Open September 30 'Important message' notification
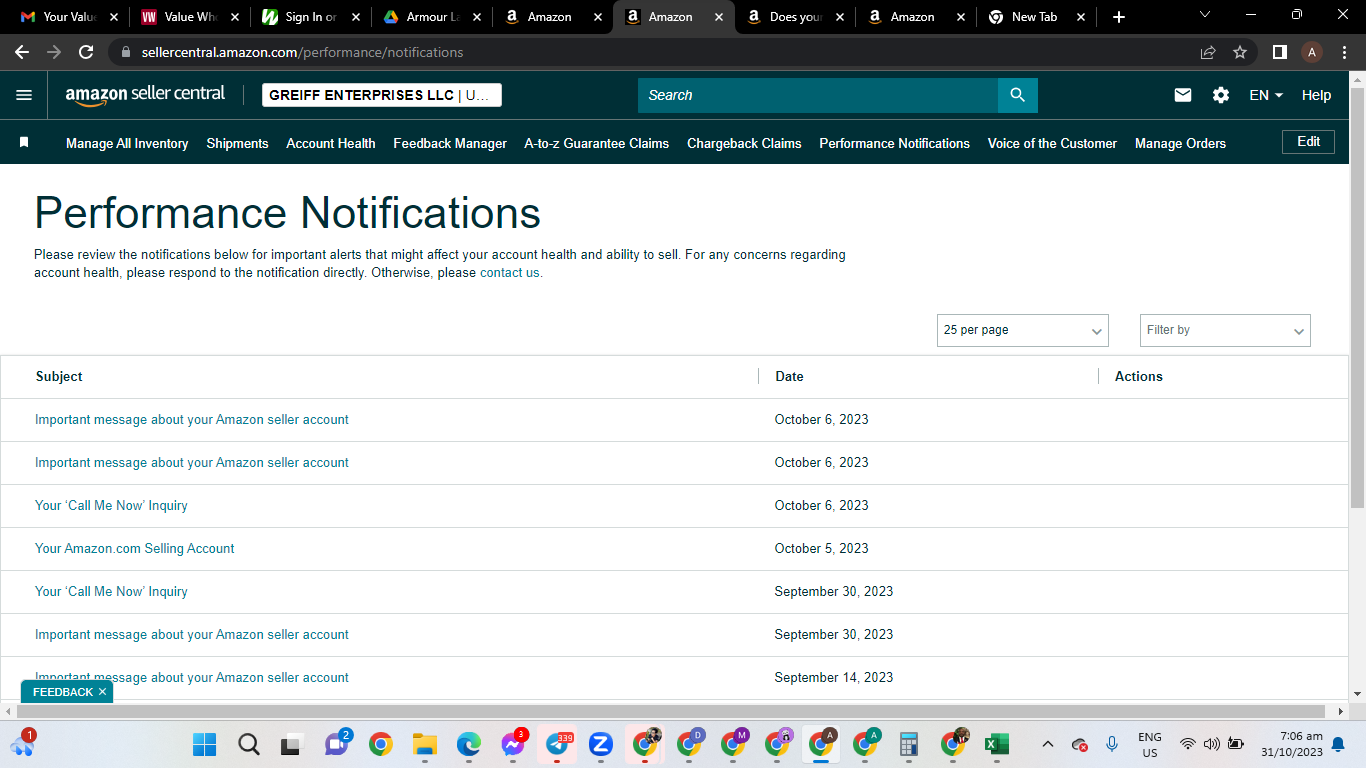Viewport: 1366px width, 768px height. point(192,634)
